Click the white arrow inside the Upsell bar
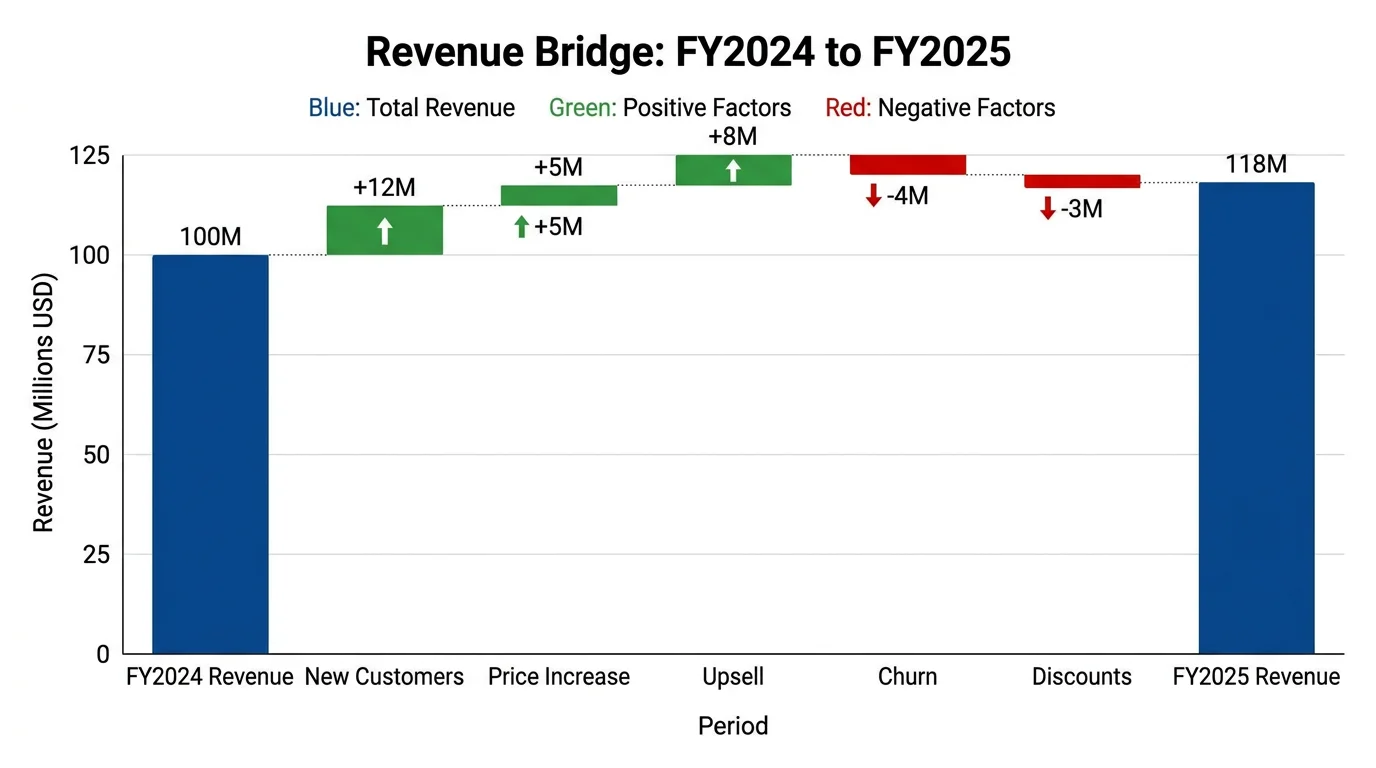The width and height of the screenshot is (1376, 768). 733,170
